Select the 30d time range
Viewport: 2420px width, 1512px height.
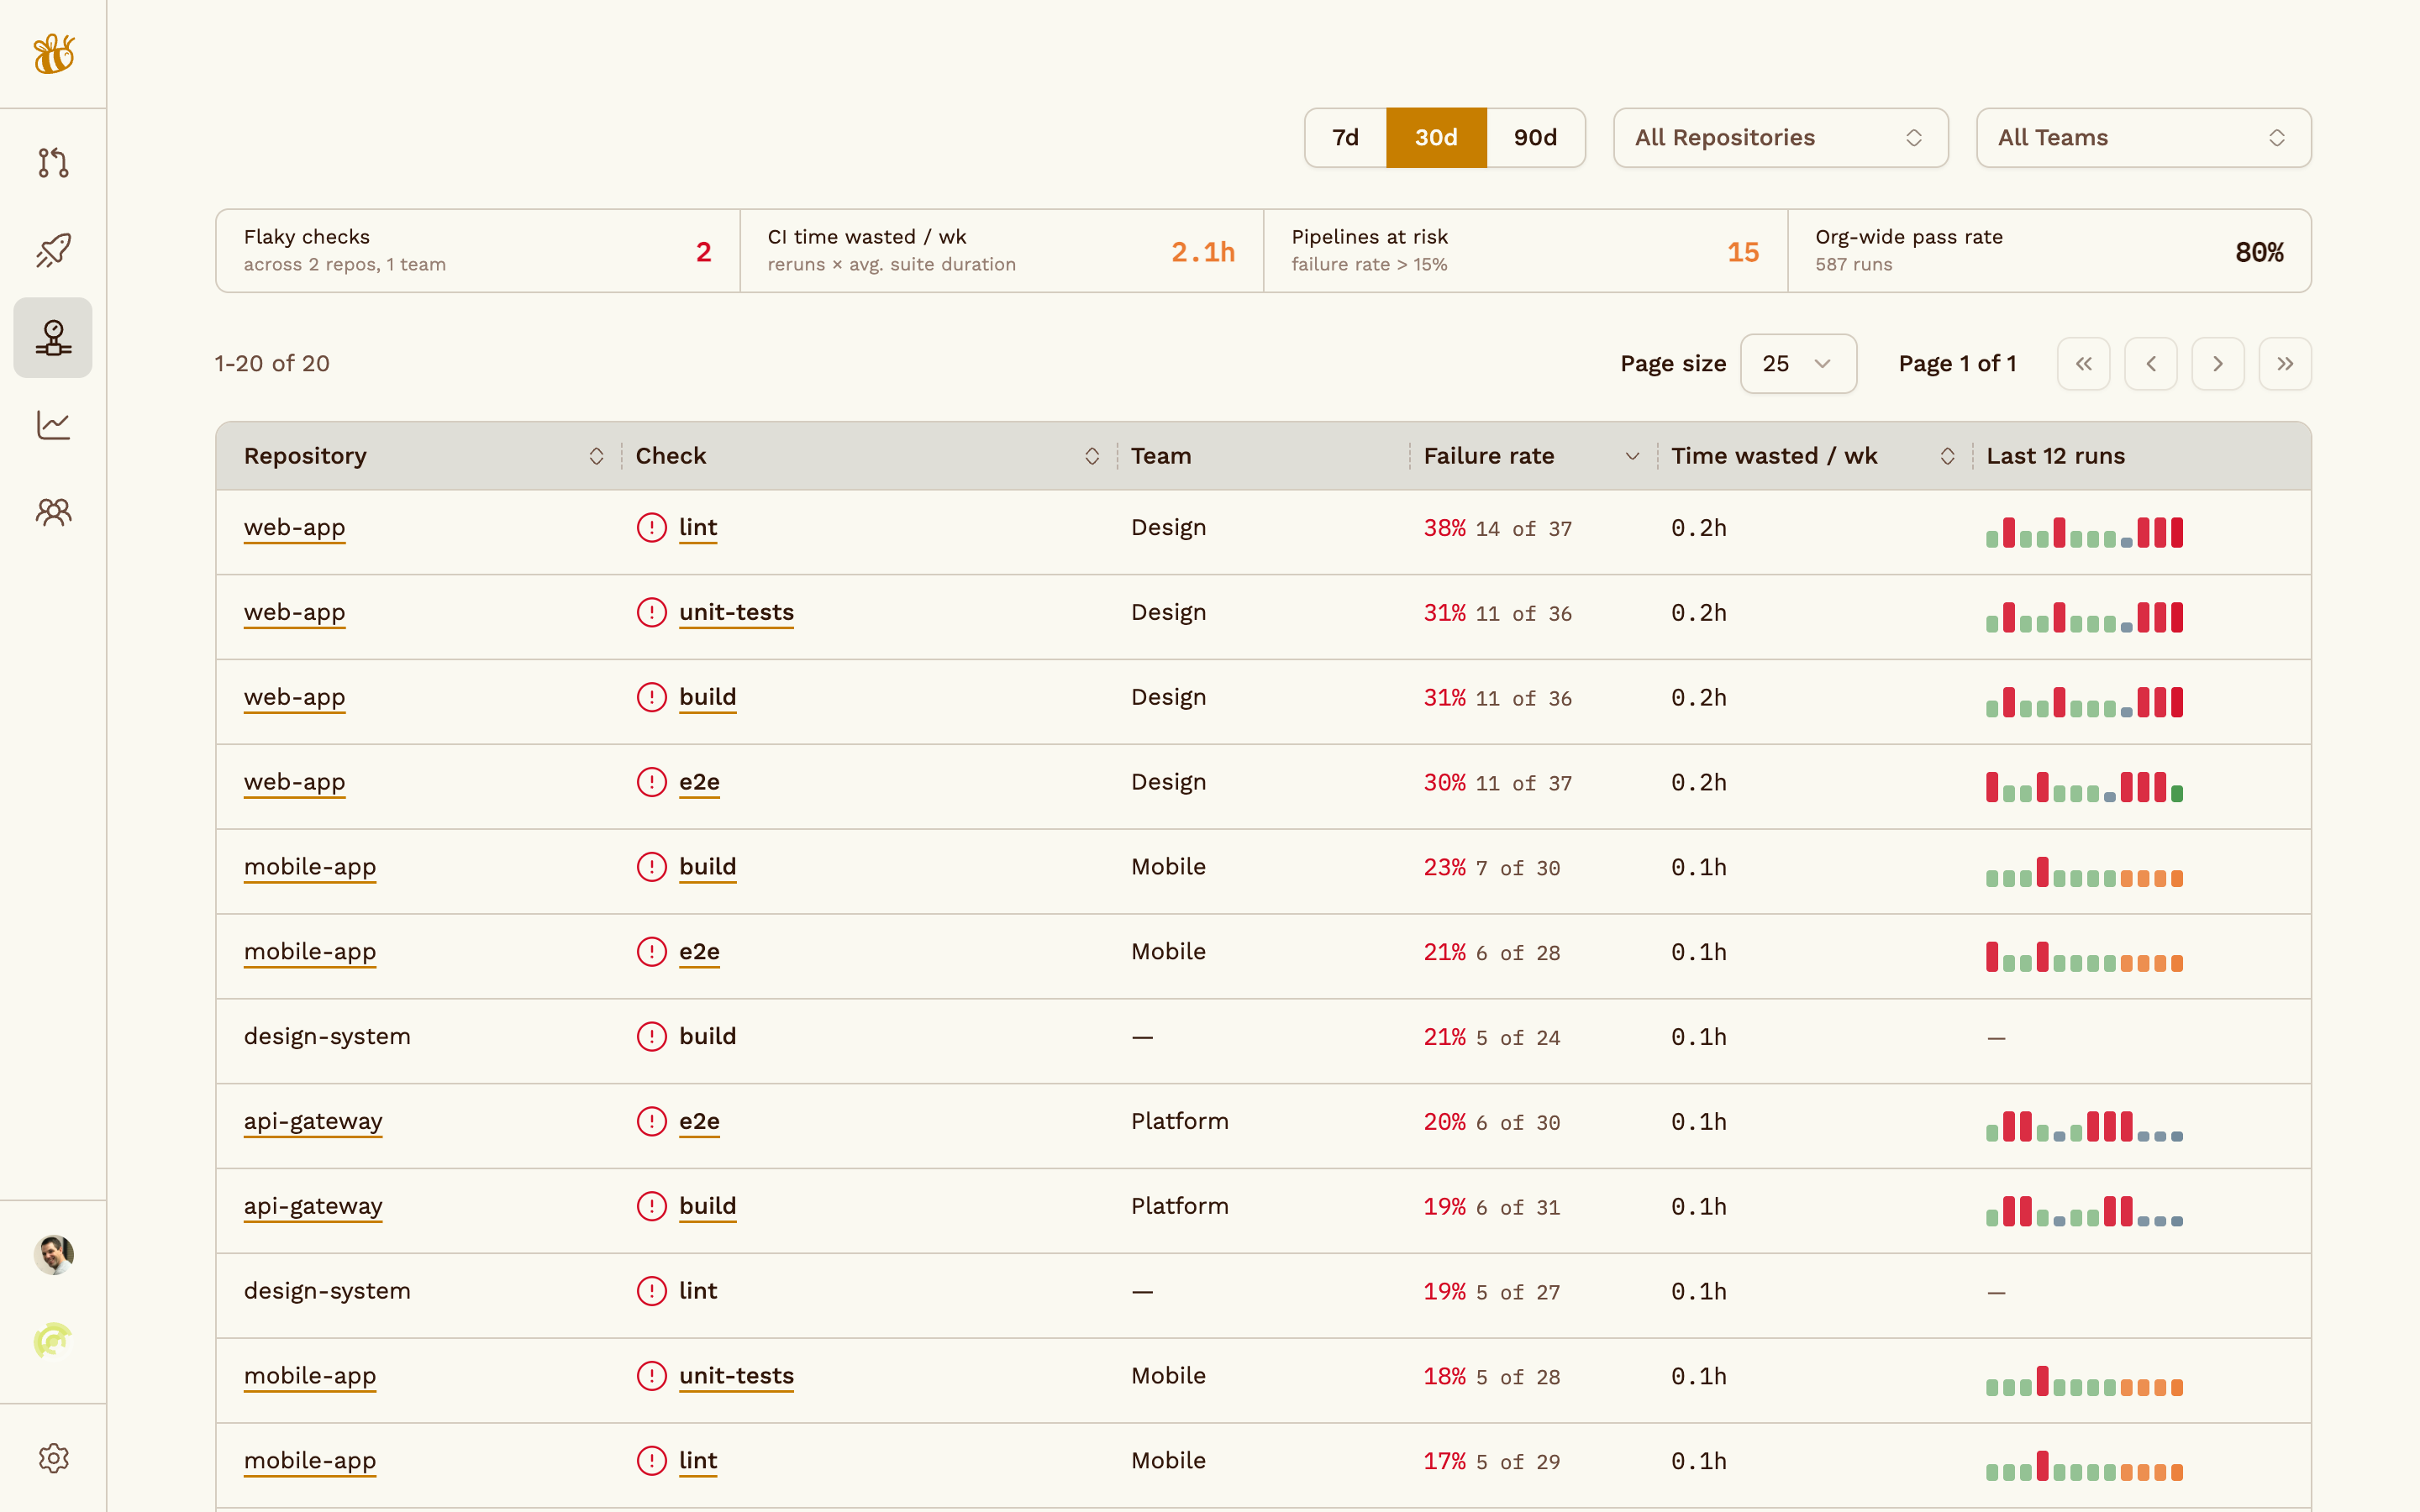point(1436,137)
